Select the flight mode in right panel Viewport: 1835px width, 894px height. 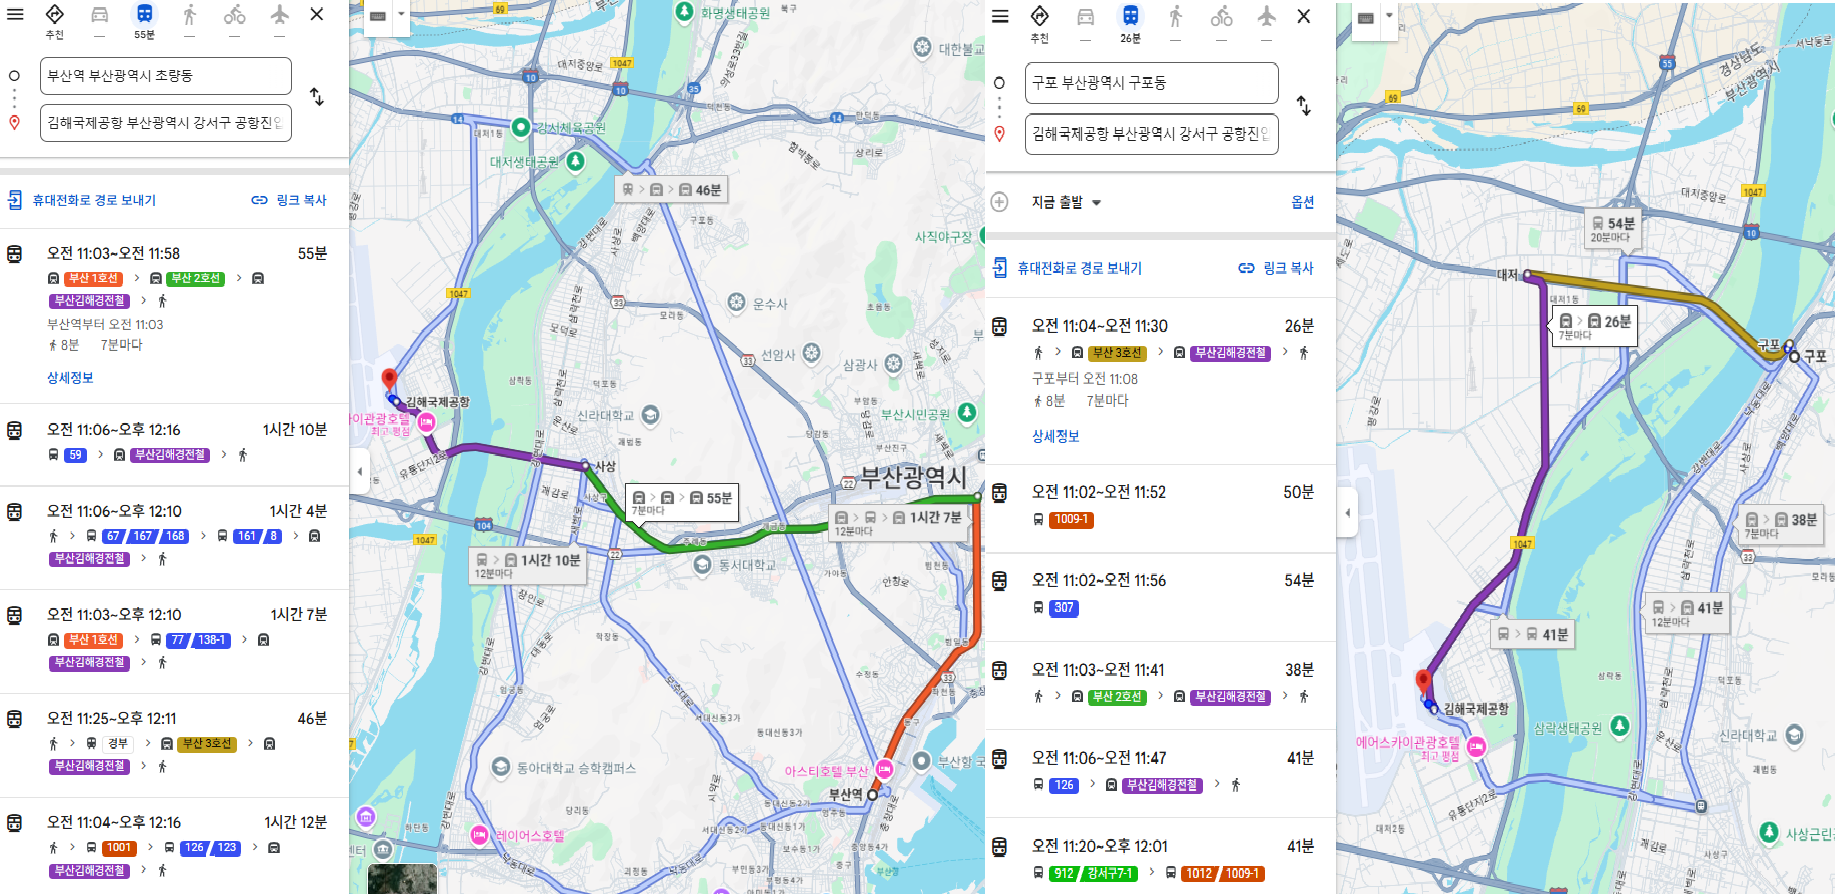click(1266, 24)
